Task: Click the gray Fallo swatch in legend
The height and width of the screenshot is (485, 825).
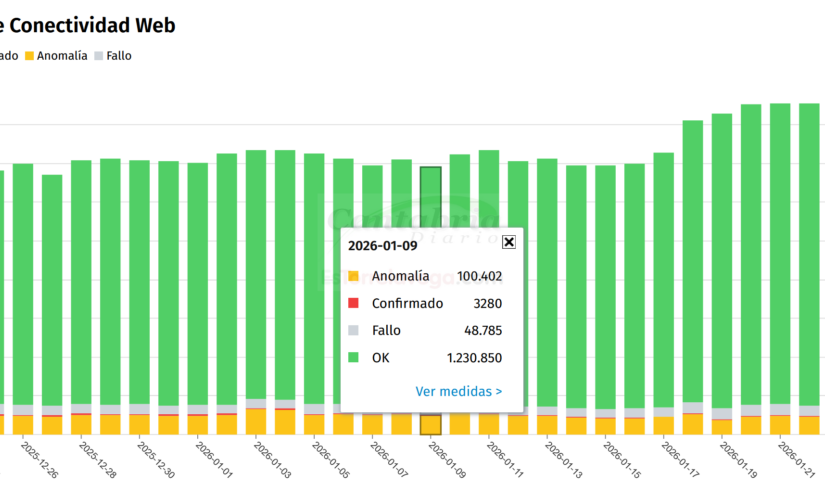Action: [x=99, y=56]
